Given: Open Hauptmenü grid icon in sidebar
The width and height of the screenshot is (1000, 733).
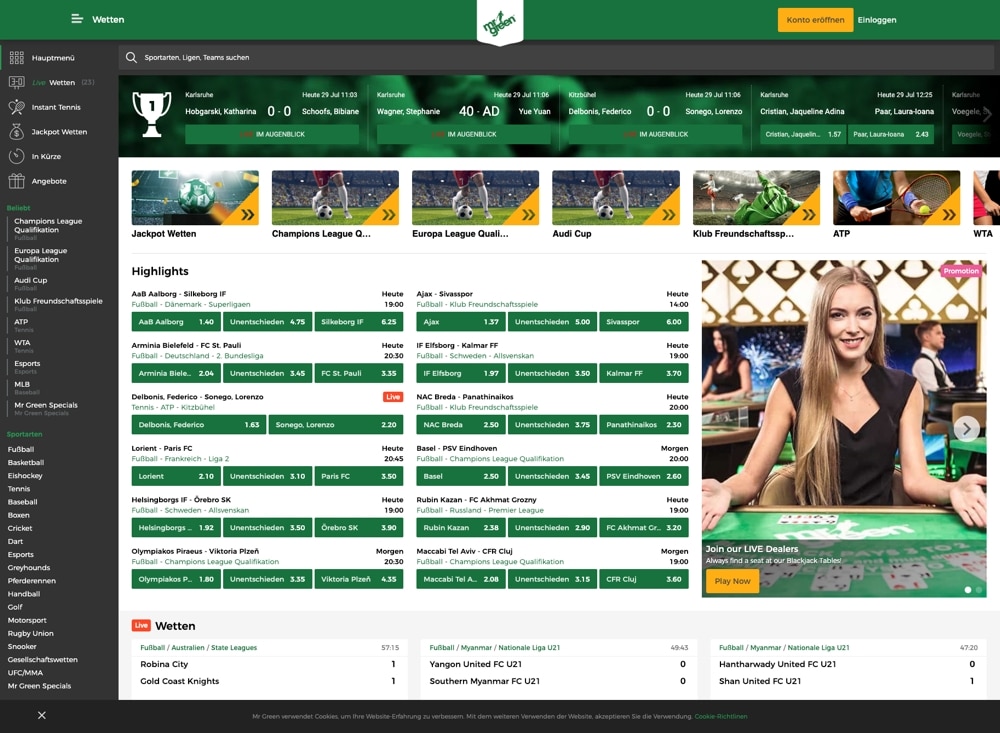Looking at the screenshot, I should [x=17, y=58].
